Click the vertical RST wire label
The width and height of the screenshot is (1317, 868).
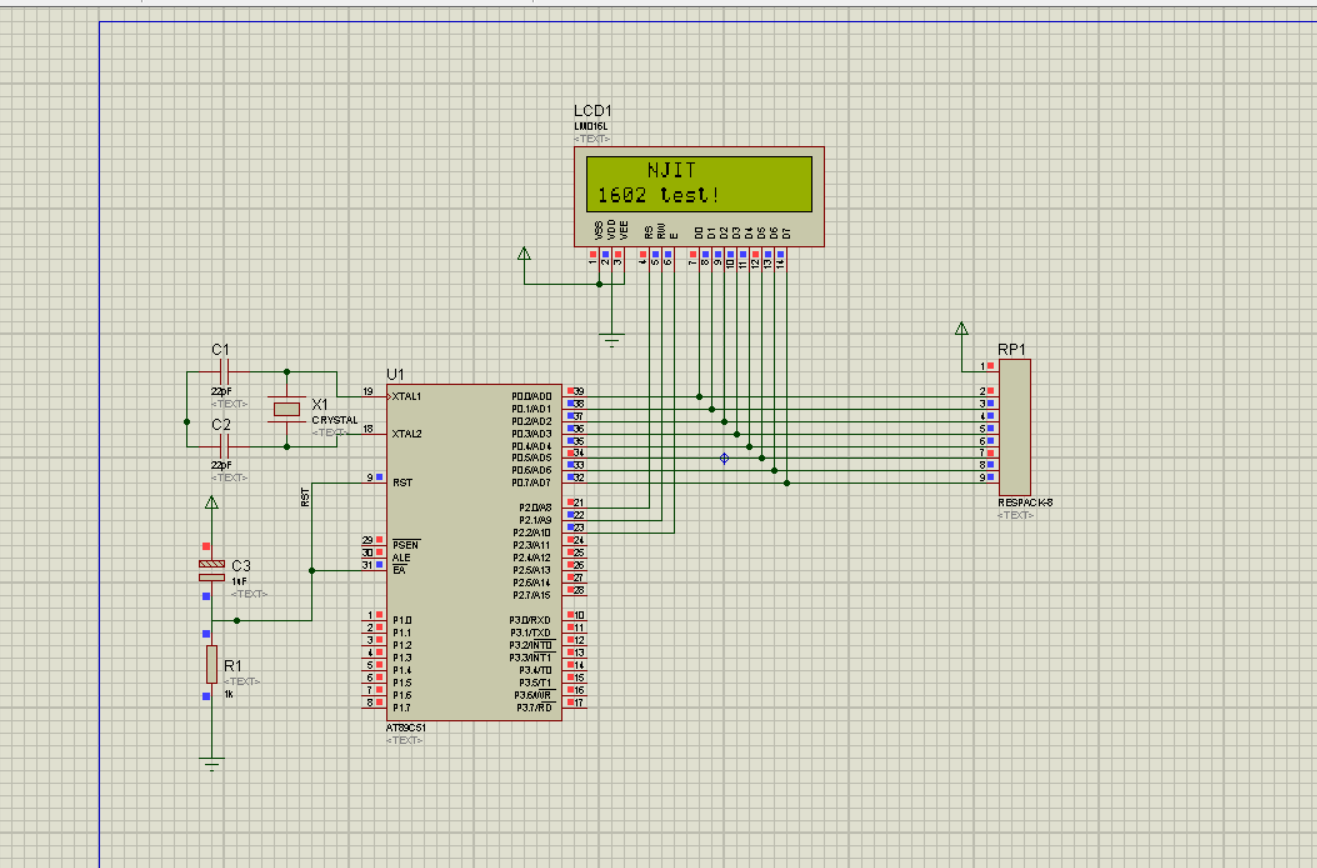pos(305,497)
